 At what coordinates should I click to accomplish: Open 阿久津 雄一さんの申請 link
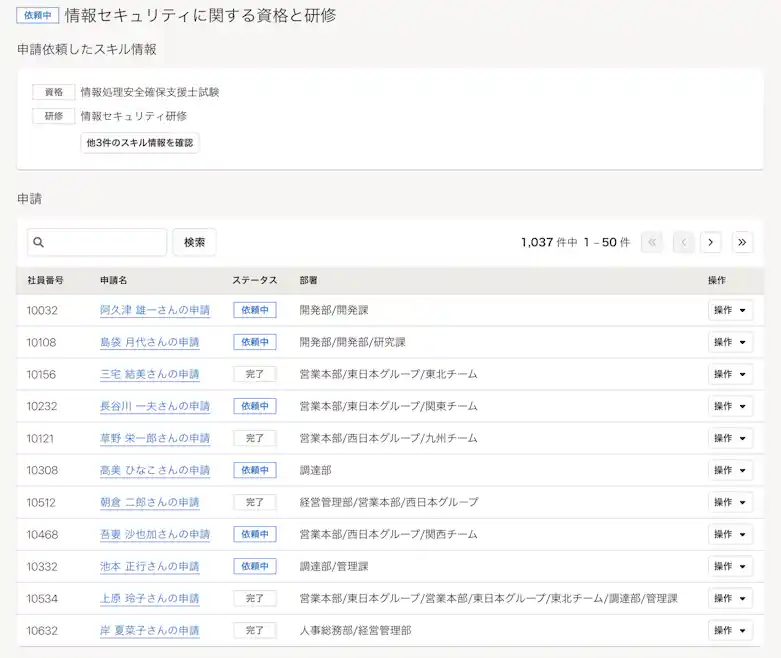coord(155,311)
